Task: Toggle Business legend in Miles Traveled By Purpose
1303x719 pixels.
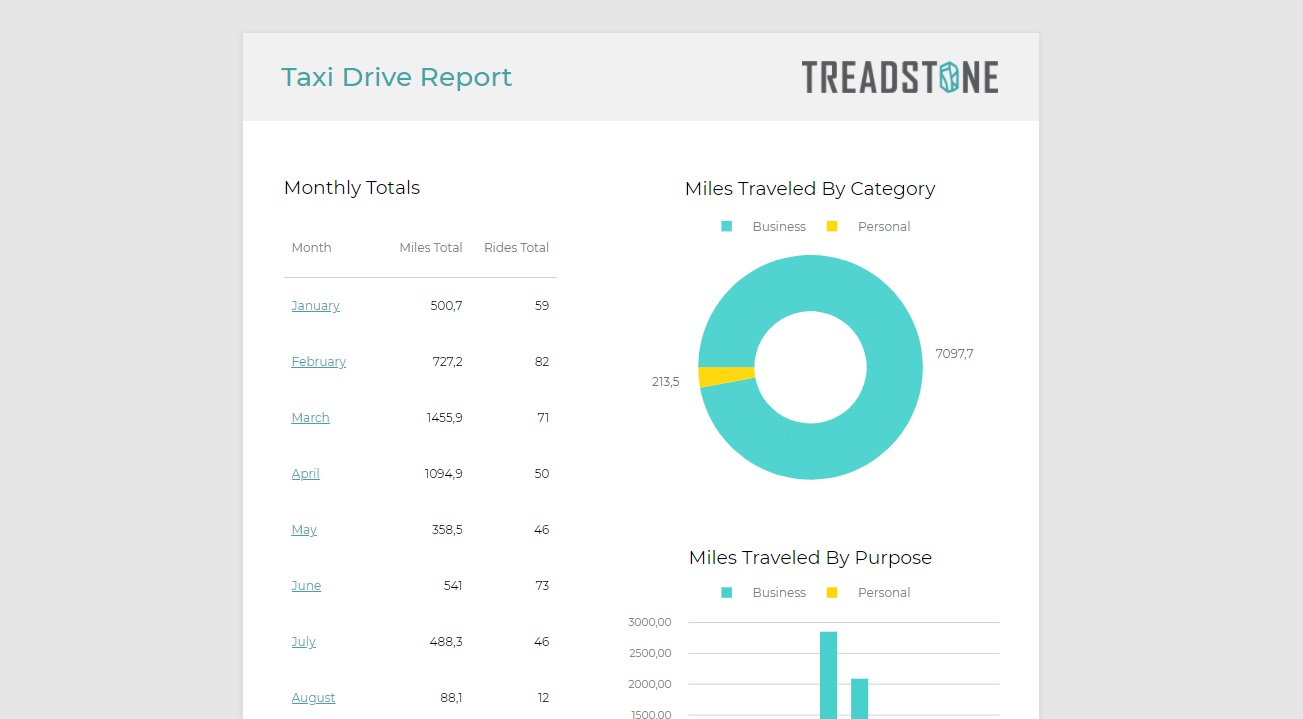Action: click(763, 593)
